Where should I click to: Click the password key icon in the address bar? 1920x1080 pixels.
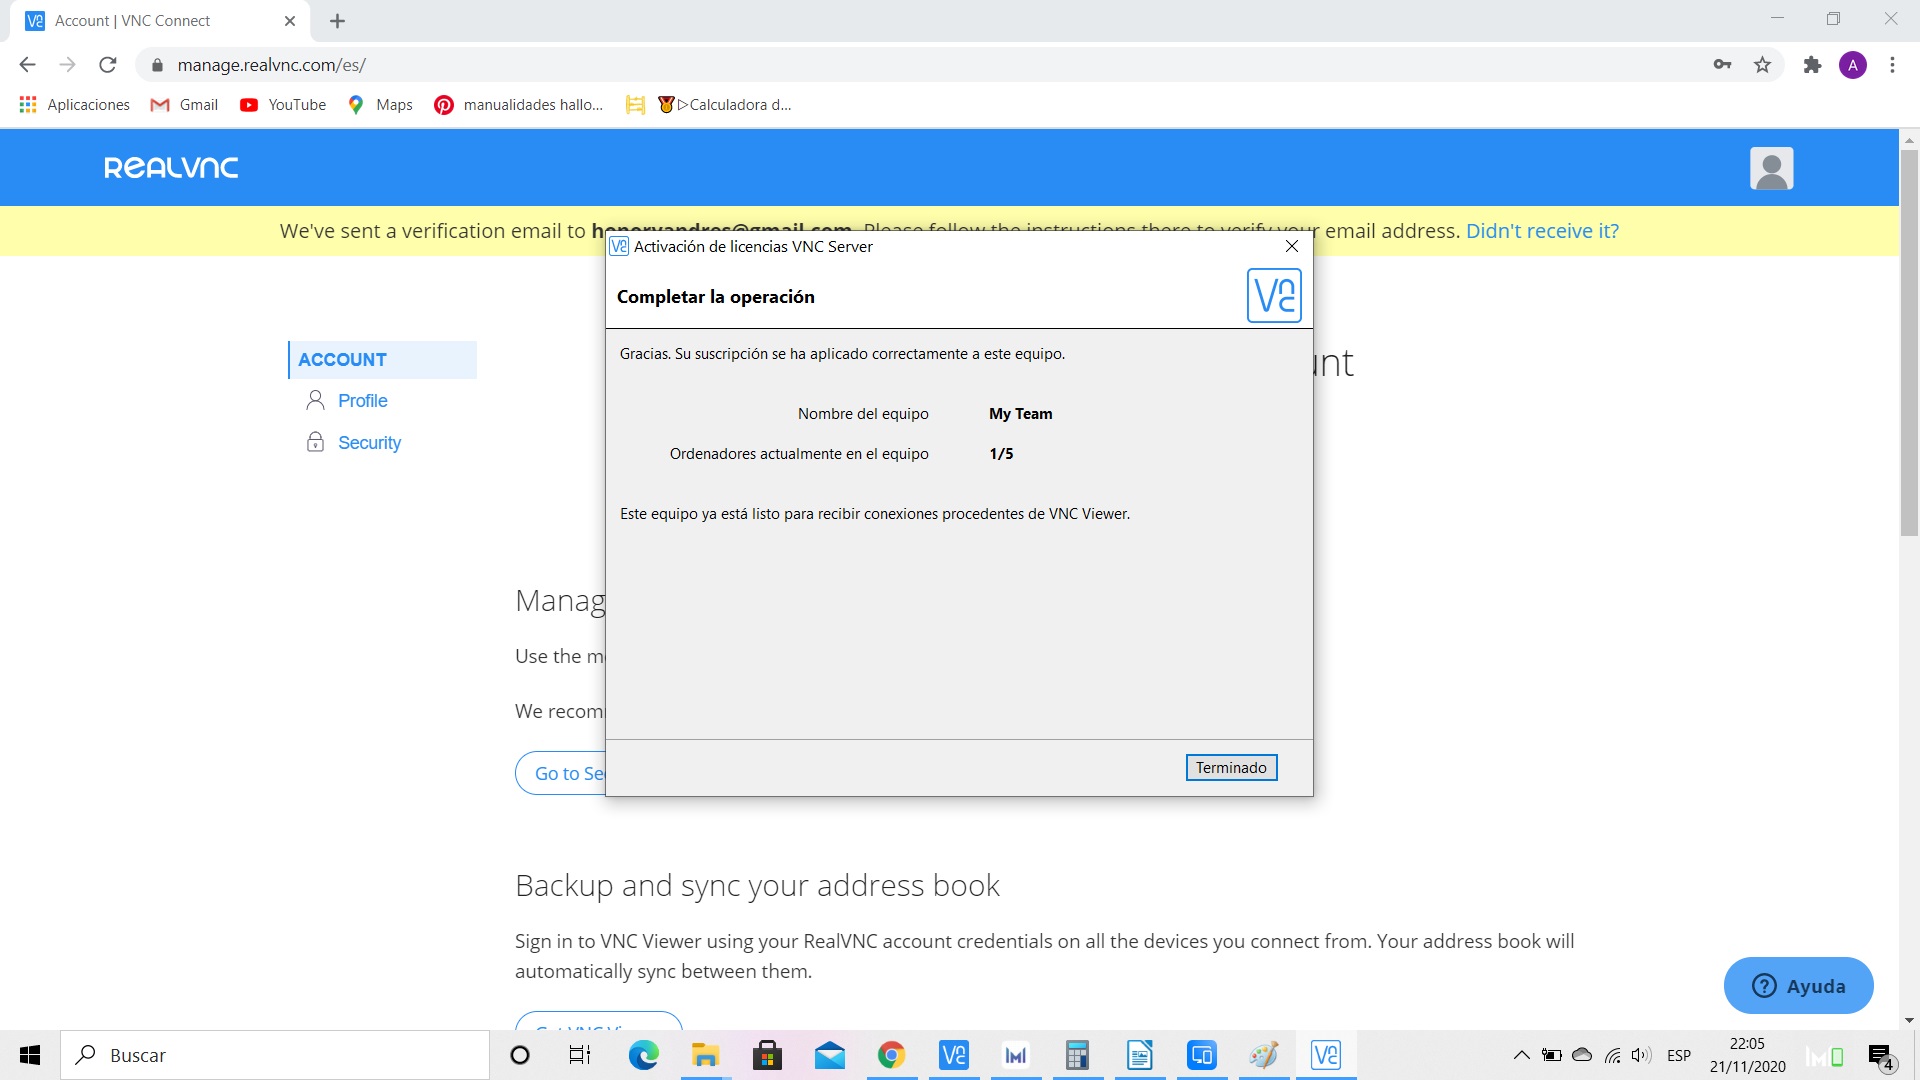(x=1722, y=64)
